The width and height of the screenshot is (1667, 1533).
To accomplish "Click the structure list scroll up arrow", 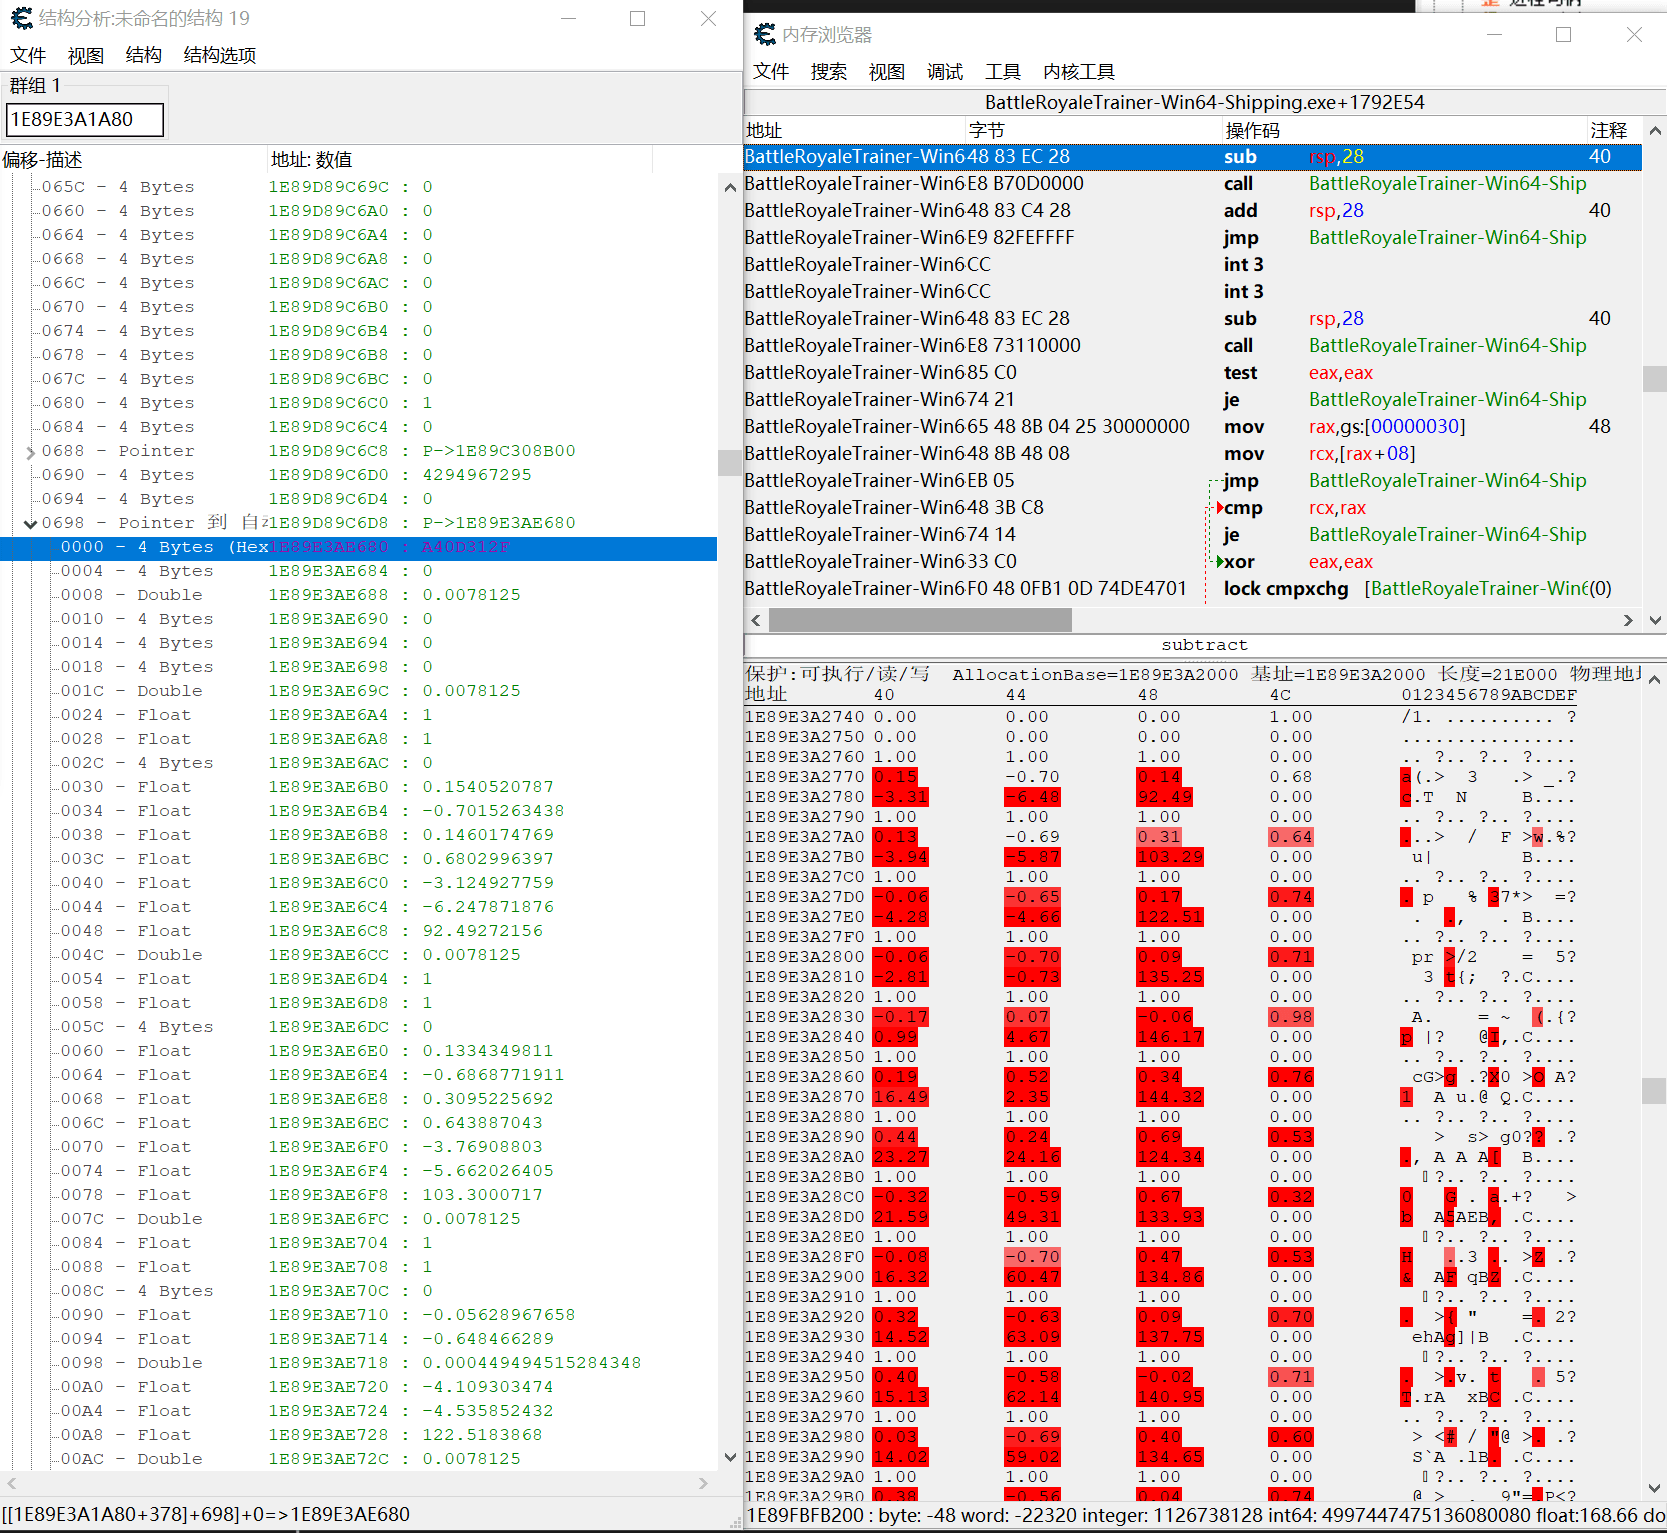I will (x=730, y=187).
